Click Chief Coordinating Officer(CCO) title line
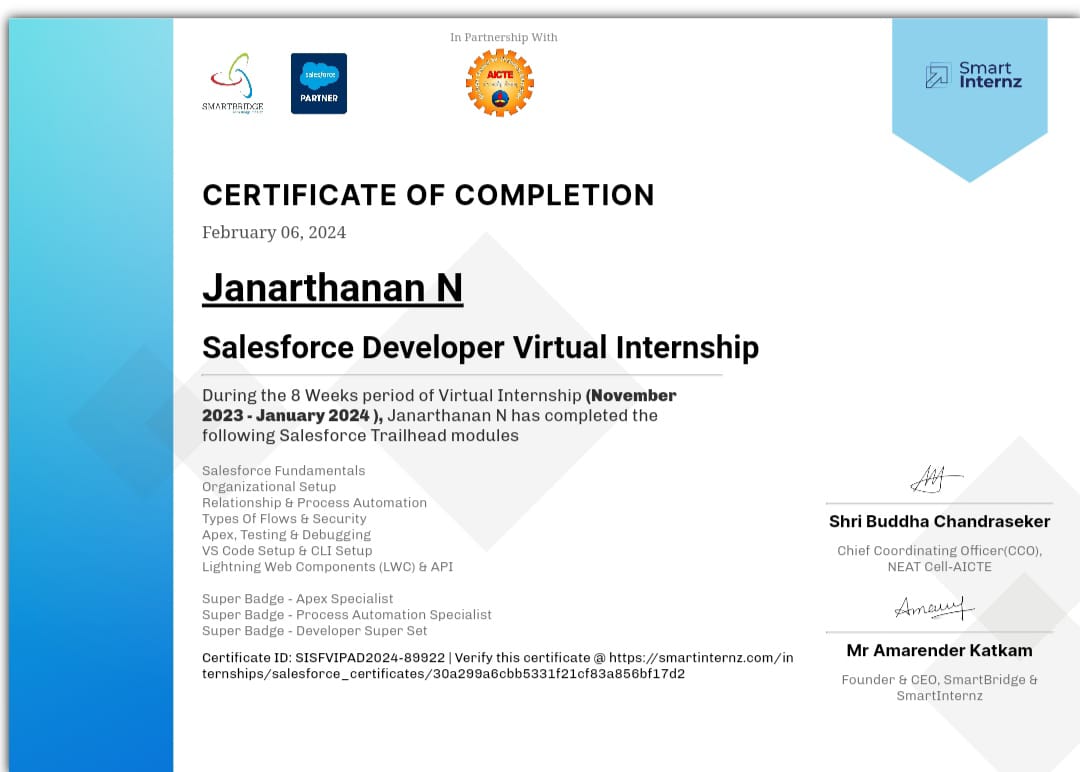The height and width of the screenshot is (772, 1080). 939,551
